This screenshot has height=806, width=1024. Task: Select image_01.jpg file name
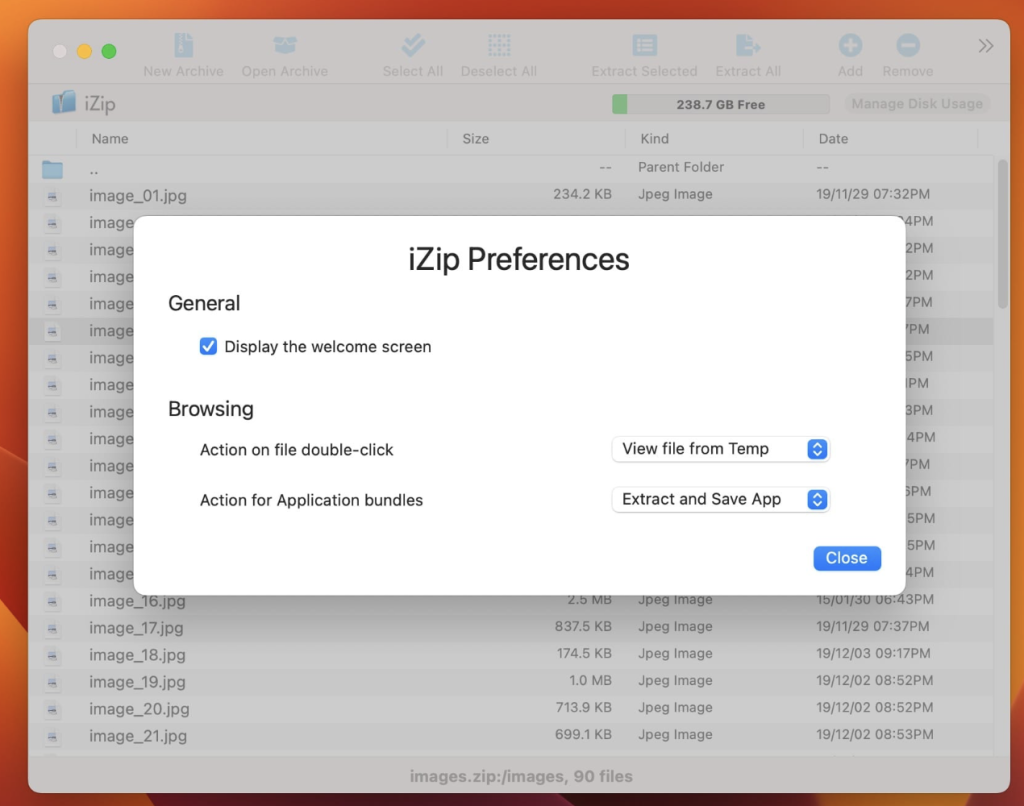(138, 195)
